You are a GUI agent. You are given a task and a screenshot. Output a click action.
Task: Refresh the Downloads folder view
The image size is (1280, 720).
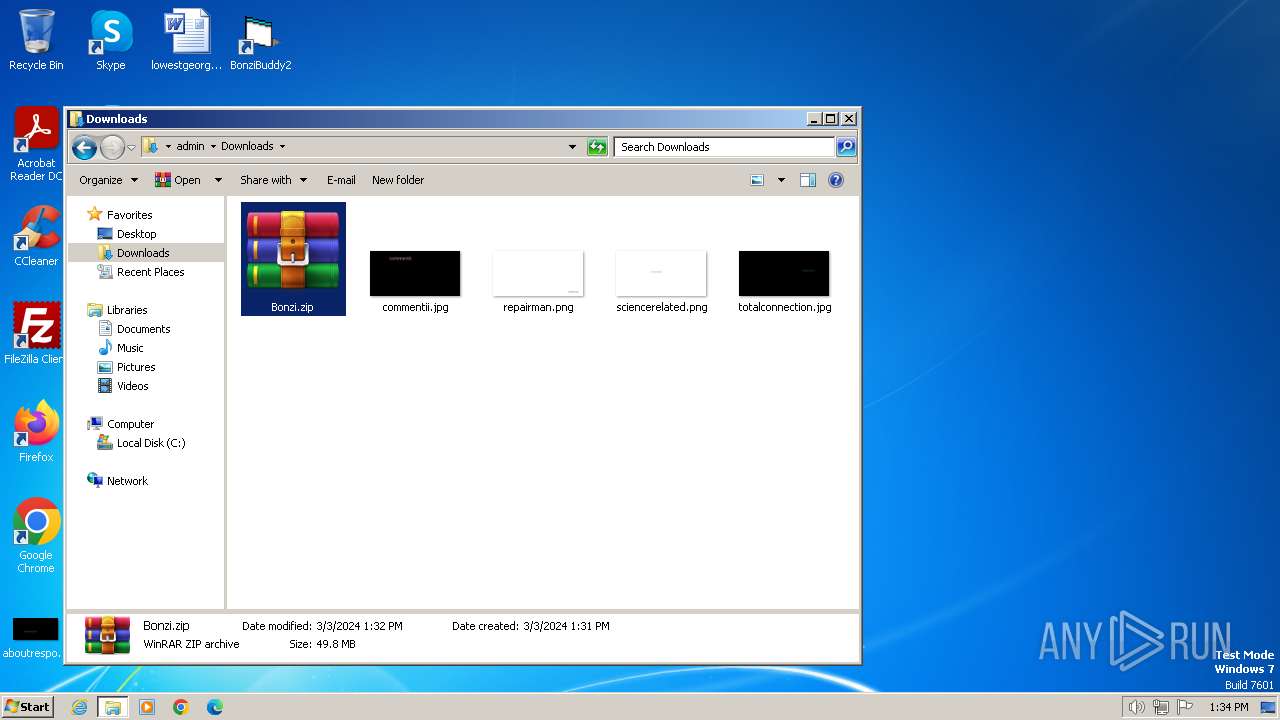coord(597,147)
